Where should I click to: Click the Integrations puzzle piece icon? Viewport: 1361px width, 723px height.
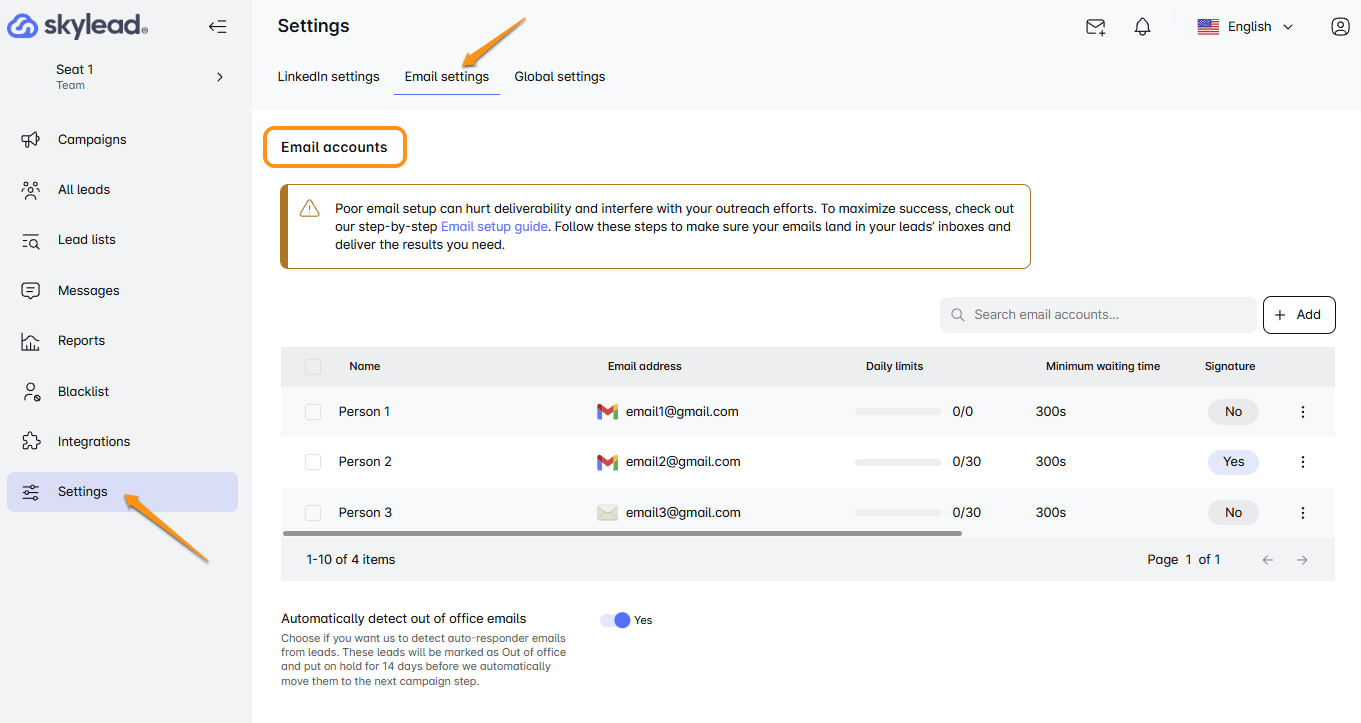31,442
